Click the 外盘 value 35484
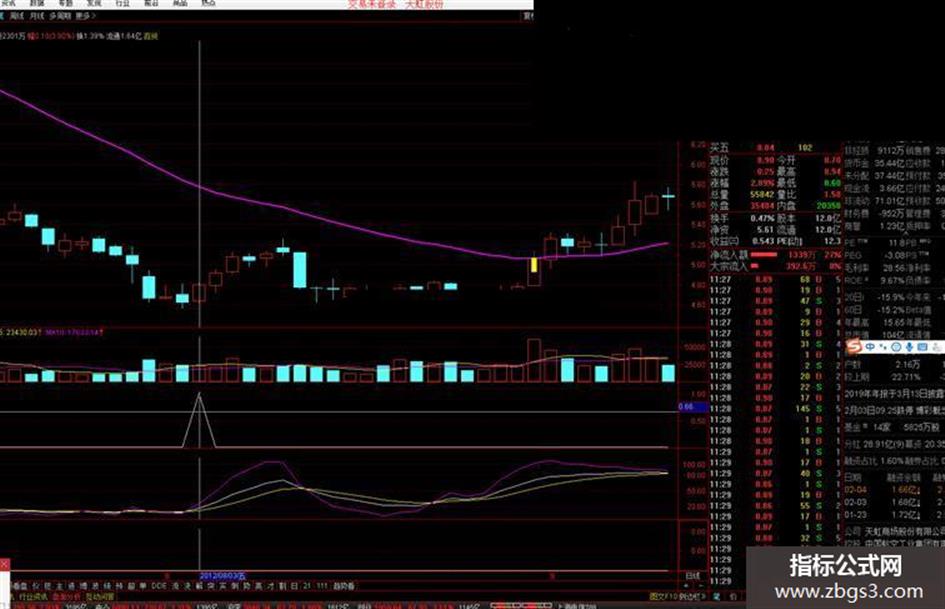The image size is (945, 609). point(762,206)
